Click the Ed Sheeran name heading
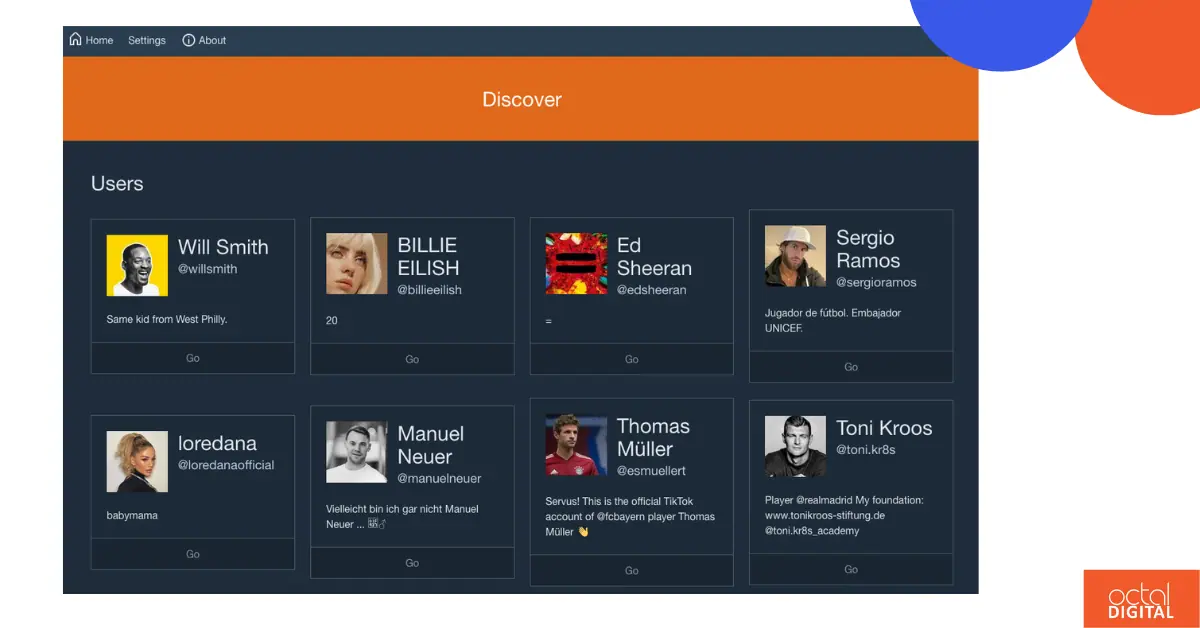Image resolution: width=1200 pixels, height=628 pixels. (x=654, y=257)
